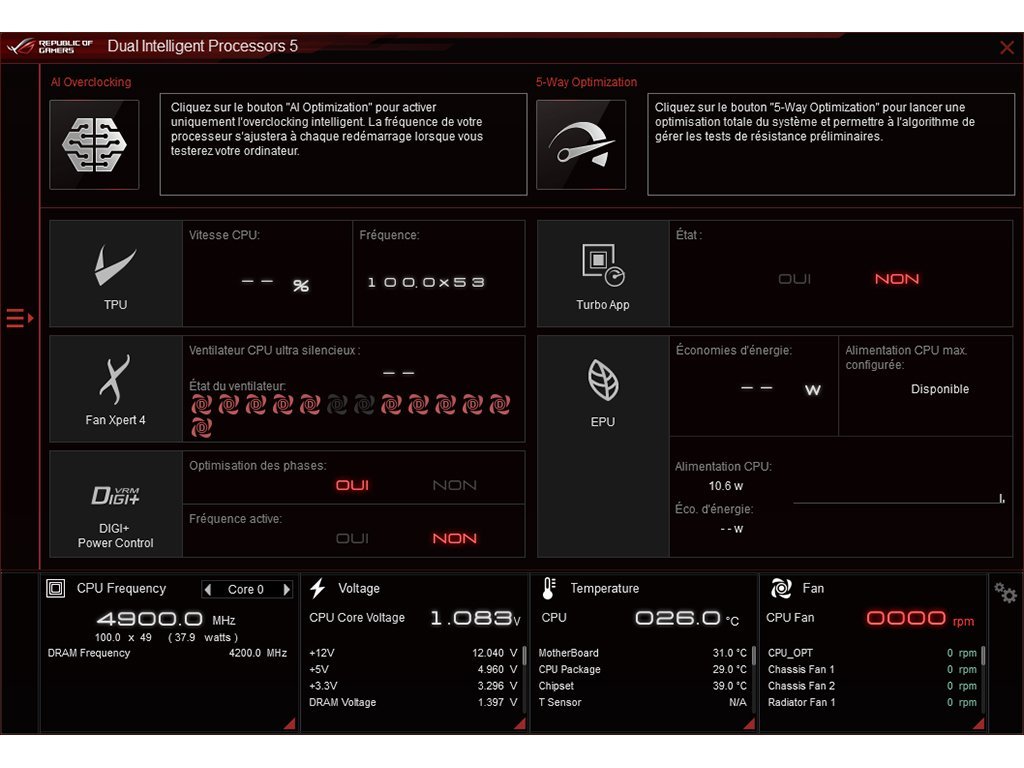The height and width of the screenshot is (768, 1024).
Task: Expand the CPU Frequency panel corner
Action: click(289, 723)
